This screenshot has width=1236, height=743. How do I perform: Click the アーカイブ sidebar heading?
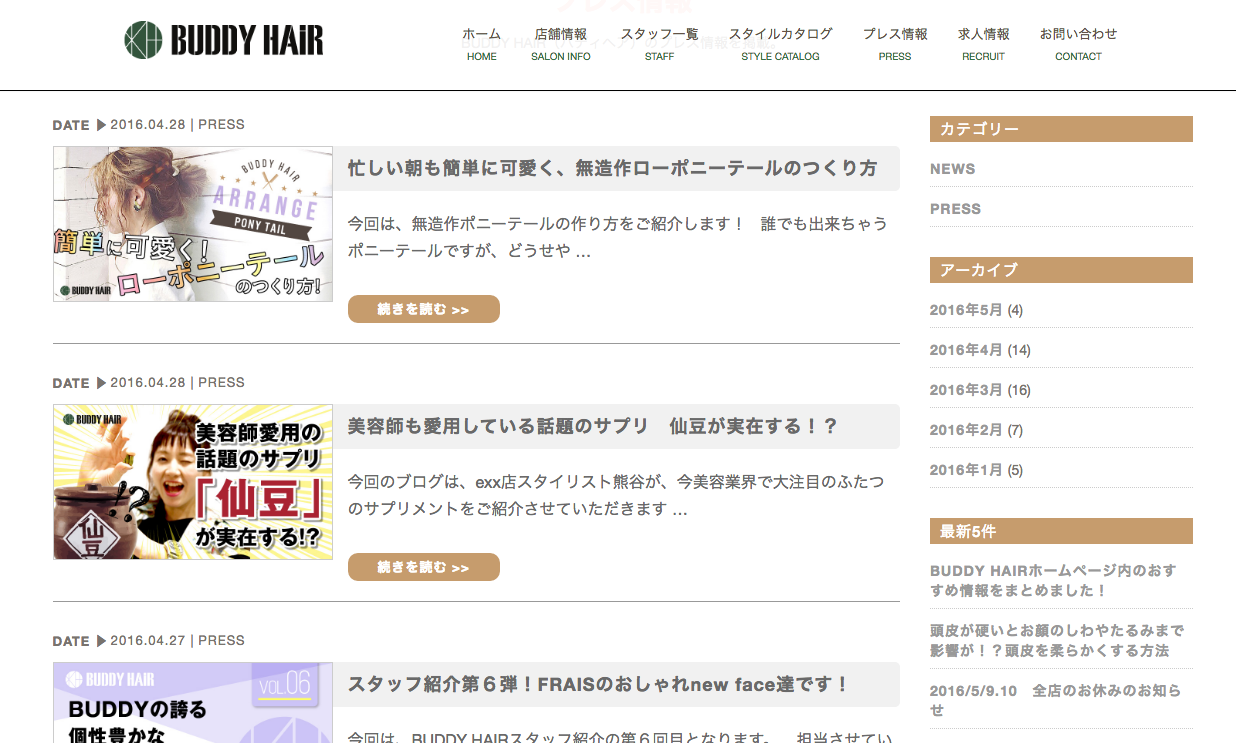coord(1061,270)
